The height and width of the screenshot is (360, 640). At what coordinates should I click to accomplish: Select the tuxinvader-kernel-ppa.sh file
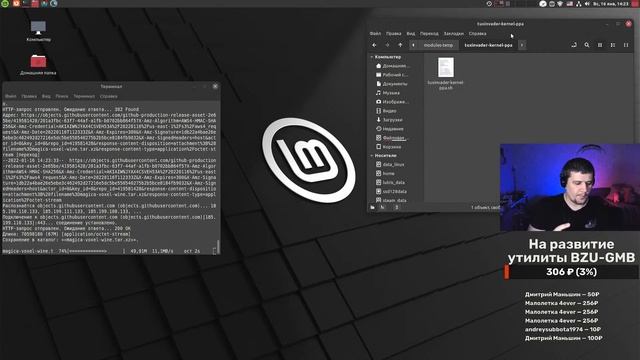coord(445,73)
